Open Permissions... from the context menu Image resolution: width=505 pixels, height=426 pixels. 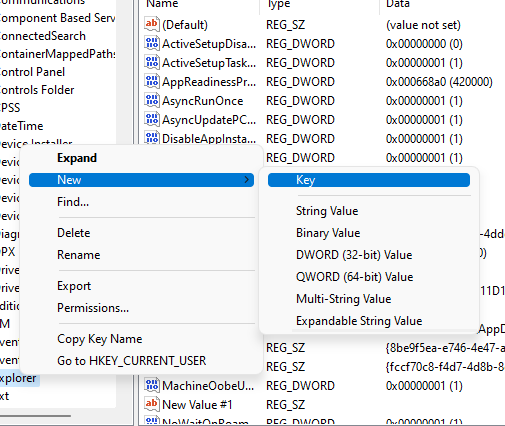(x=141, y=308)
